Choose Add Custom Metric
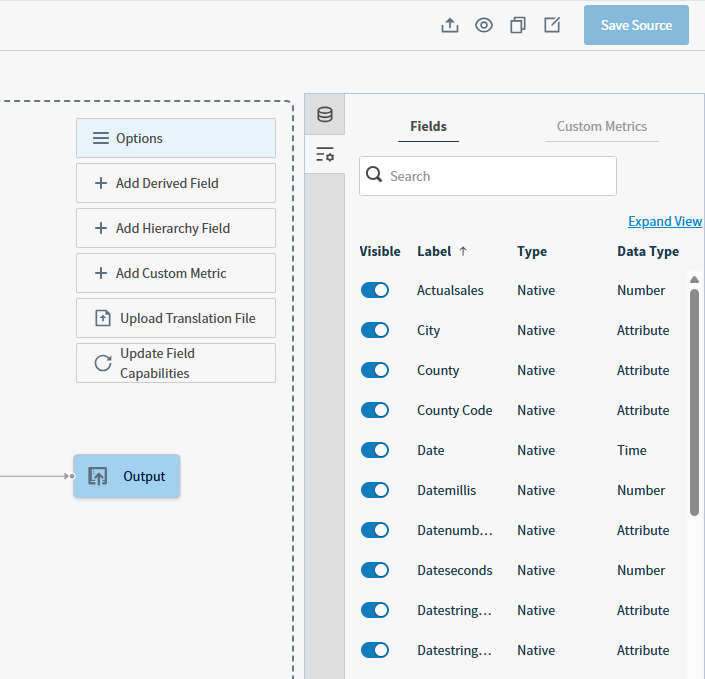Viewport: 705px width, 679px height. pyautogui.click(x=176, y=273)
